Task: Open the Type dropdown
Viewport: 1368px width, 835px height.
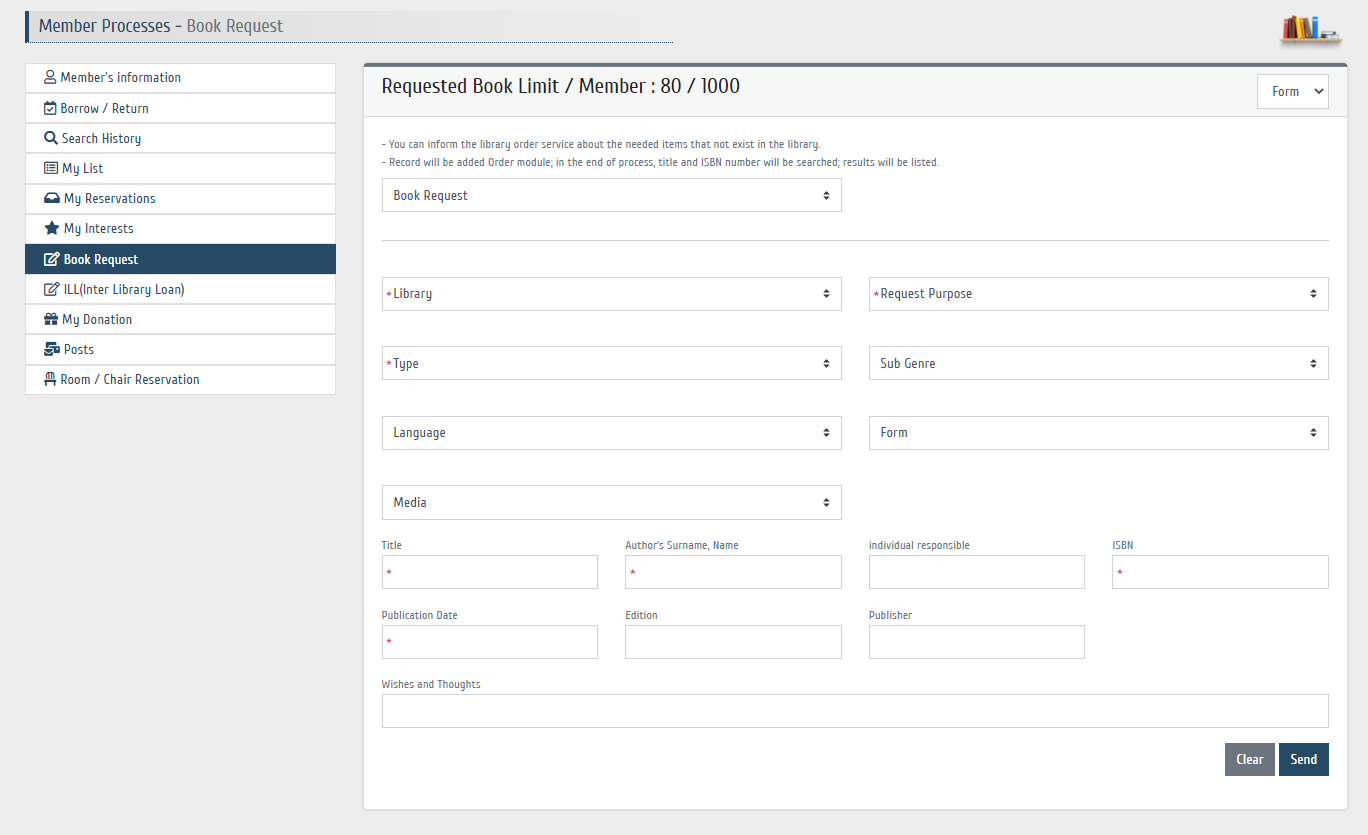Action: (x=611, y=363)
